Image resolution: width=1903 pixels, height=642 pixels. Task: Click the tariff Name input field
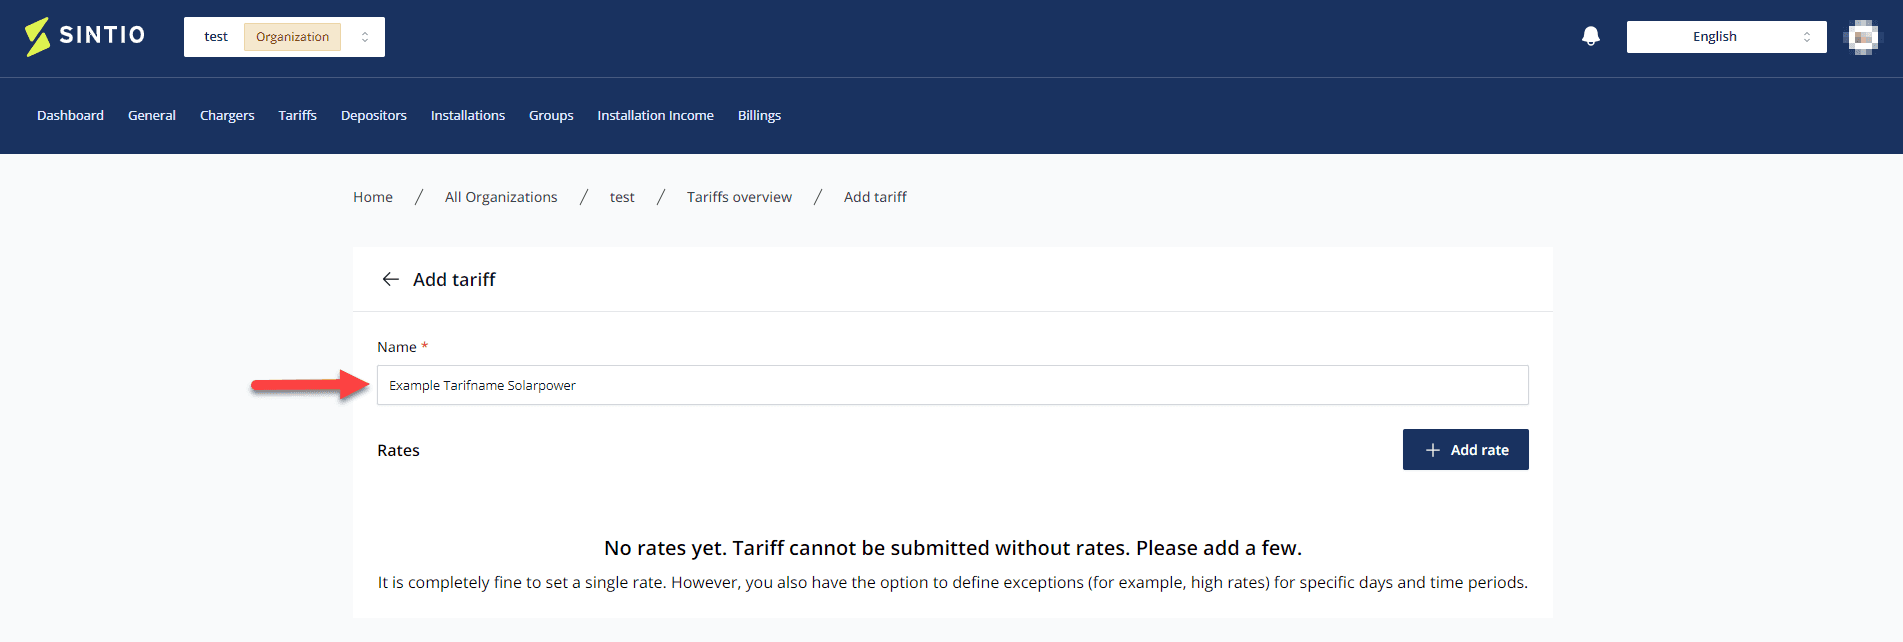pyautogui.click(x=952, y=385)
